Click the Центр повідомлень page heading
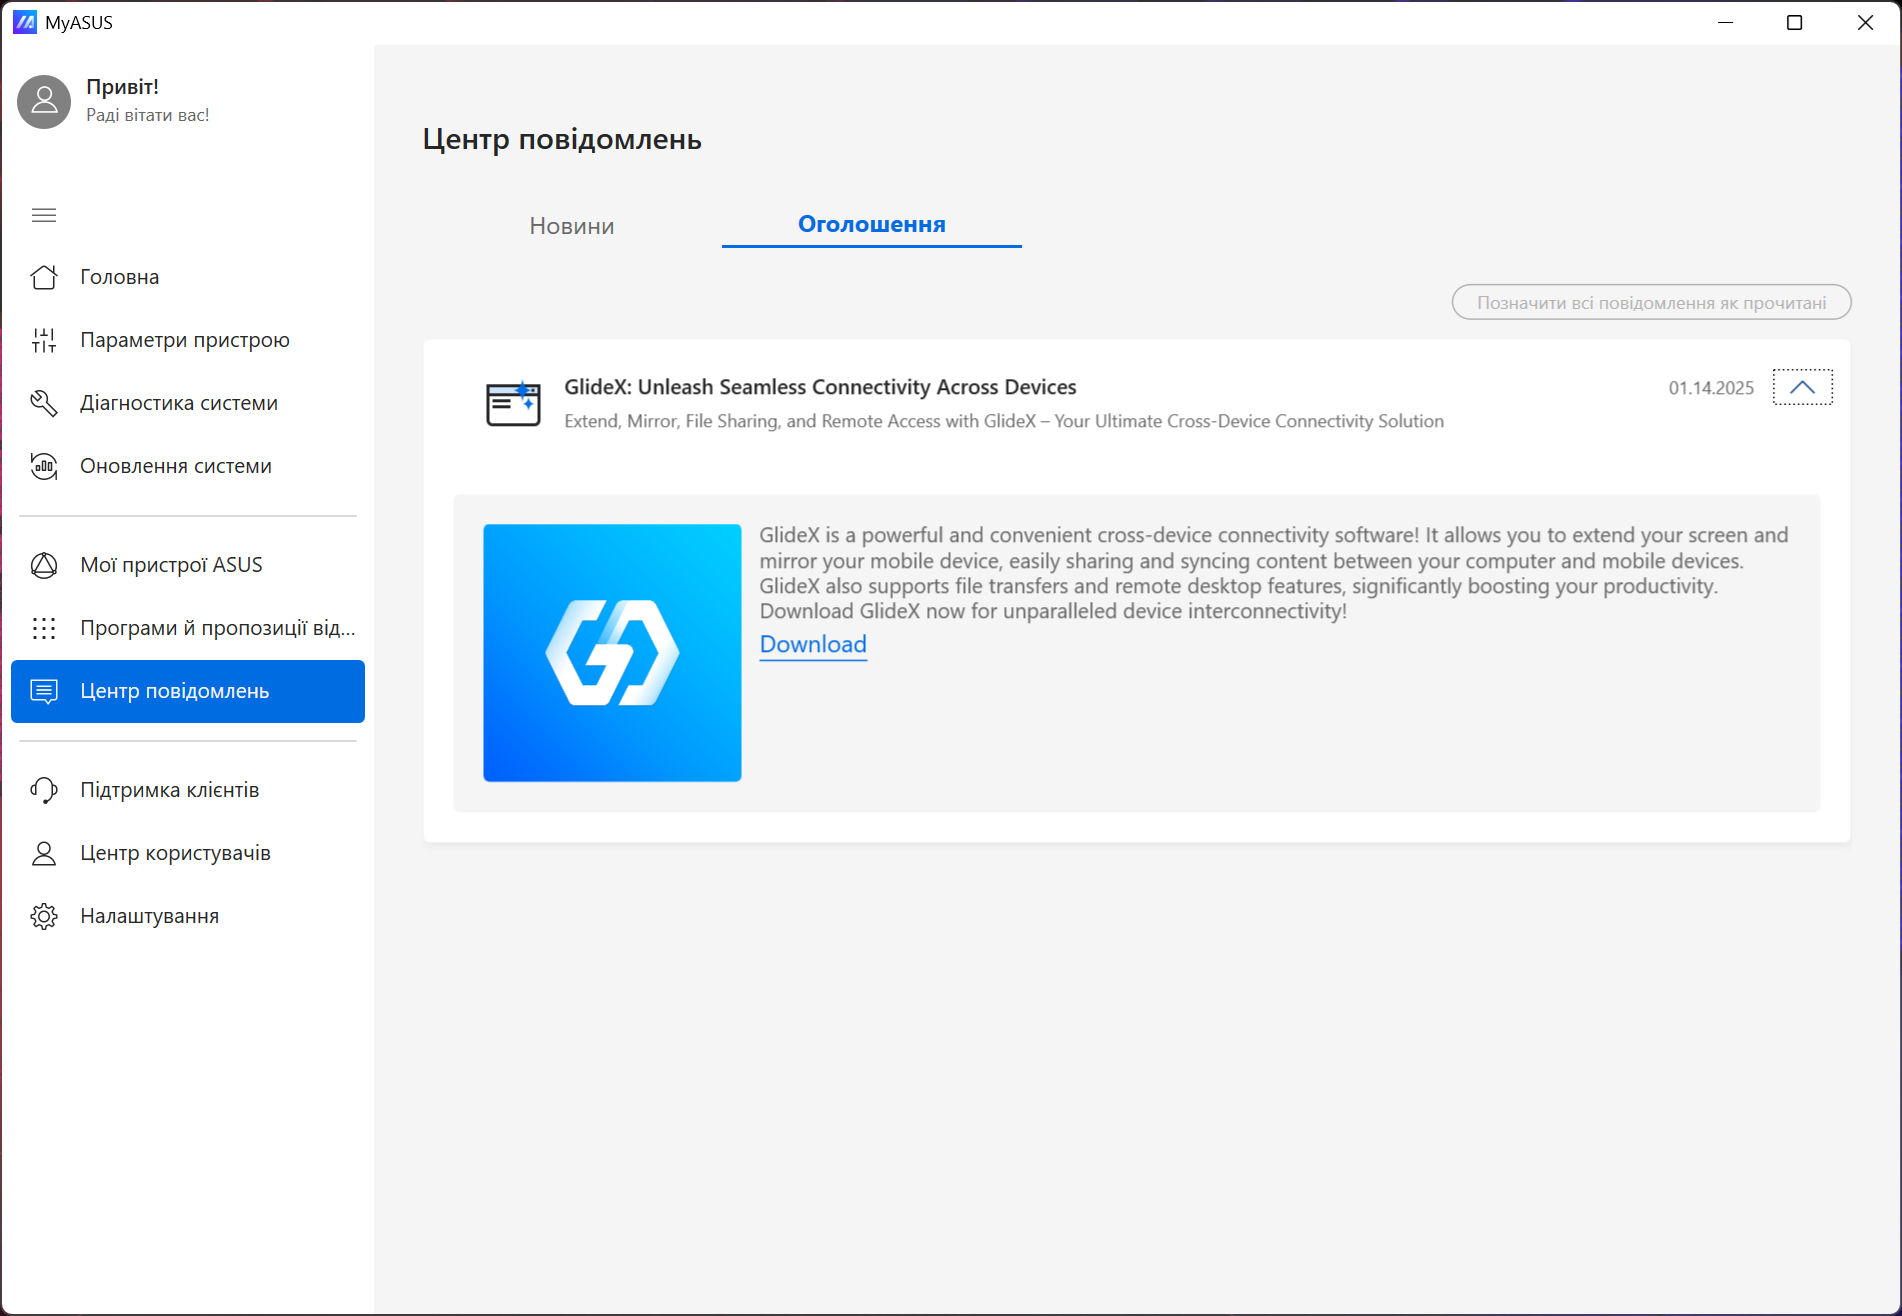Image resolution: width=1902 pixels, height=1316 pixels. 562,139
